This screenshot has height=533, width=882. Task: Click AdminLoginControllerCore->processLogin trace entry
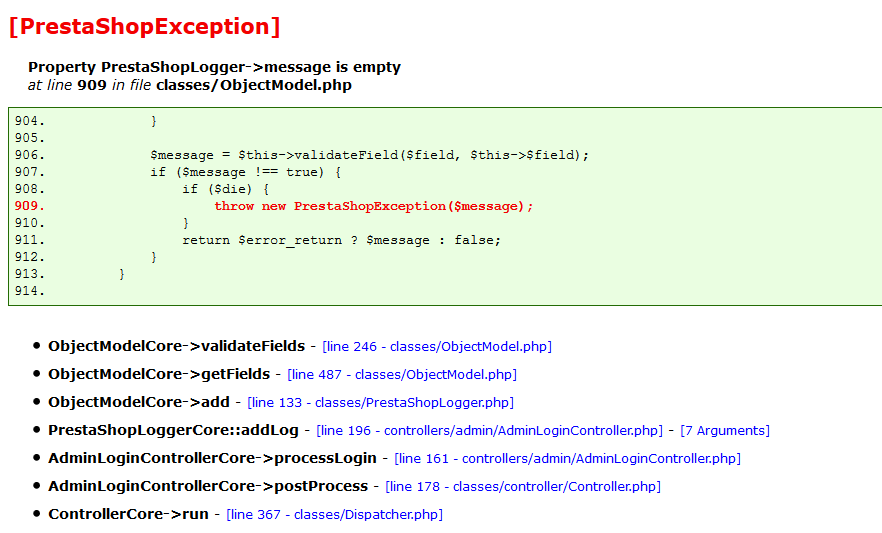tap(212, 459)
